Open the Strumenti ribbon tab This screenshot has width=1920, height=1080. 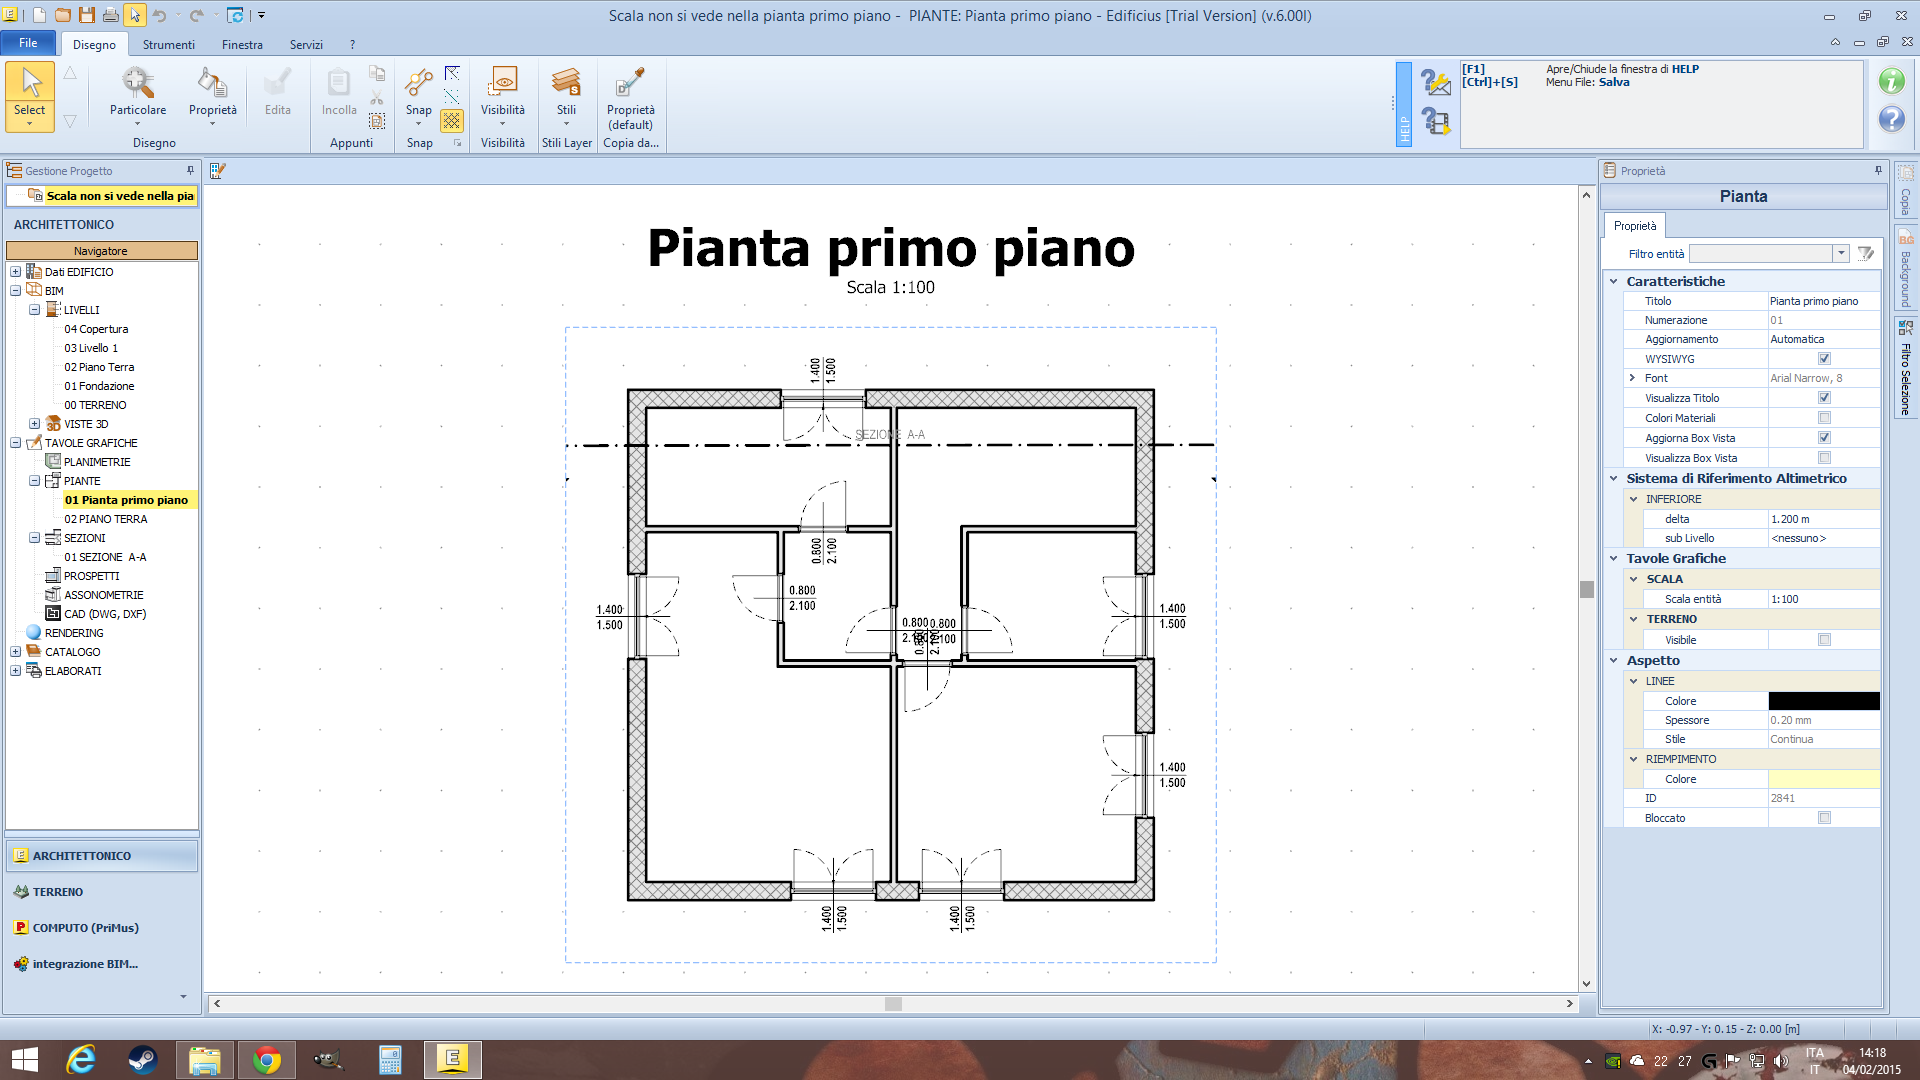168,45
